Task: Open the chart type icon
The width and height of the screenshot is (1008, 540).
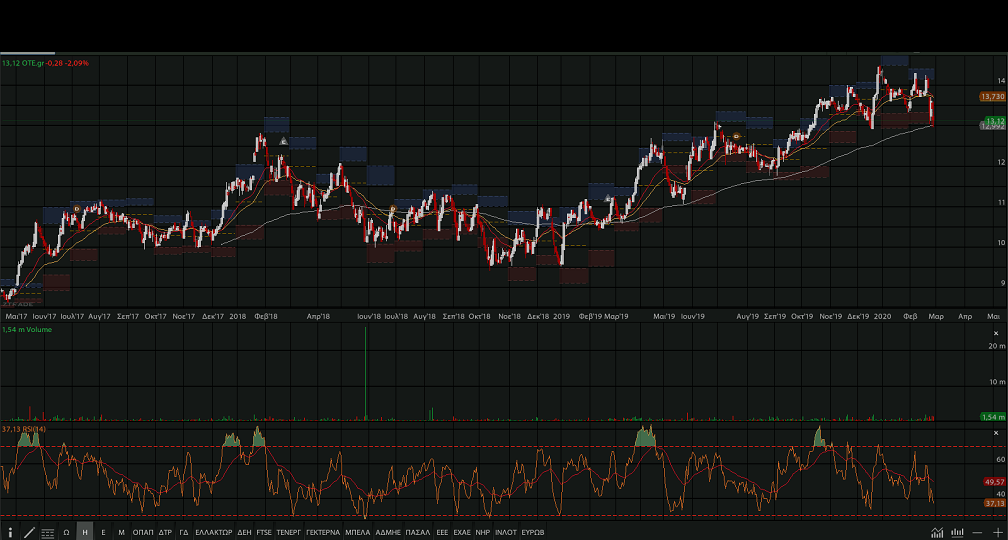Action: 937,532
